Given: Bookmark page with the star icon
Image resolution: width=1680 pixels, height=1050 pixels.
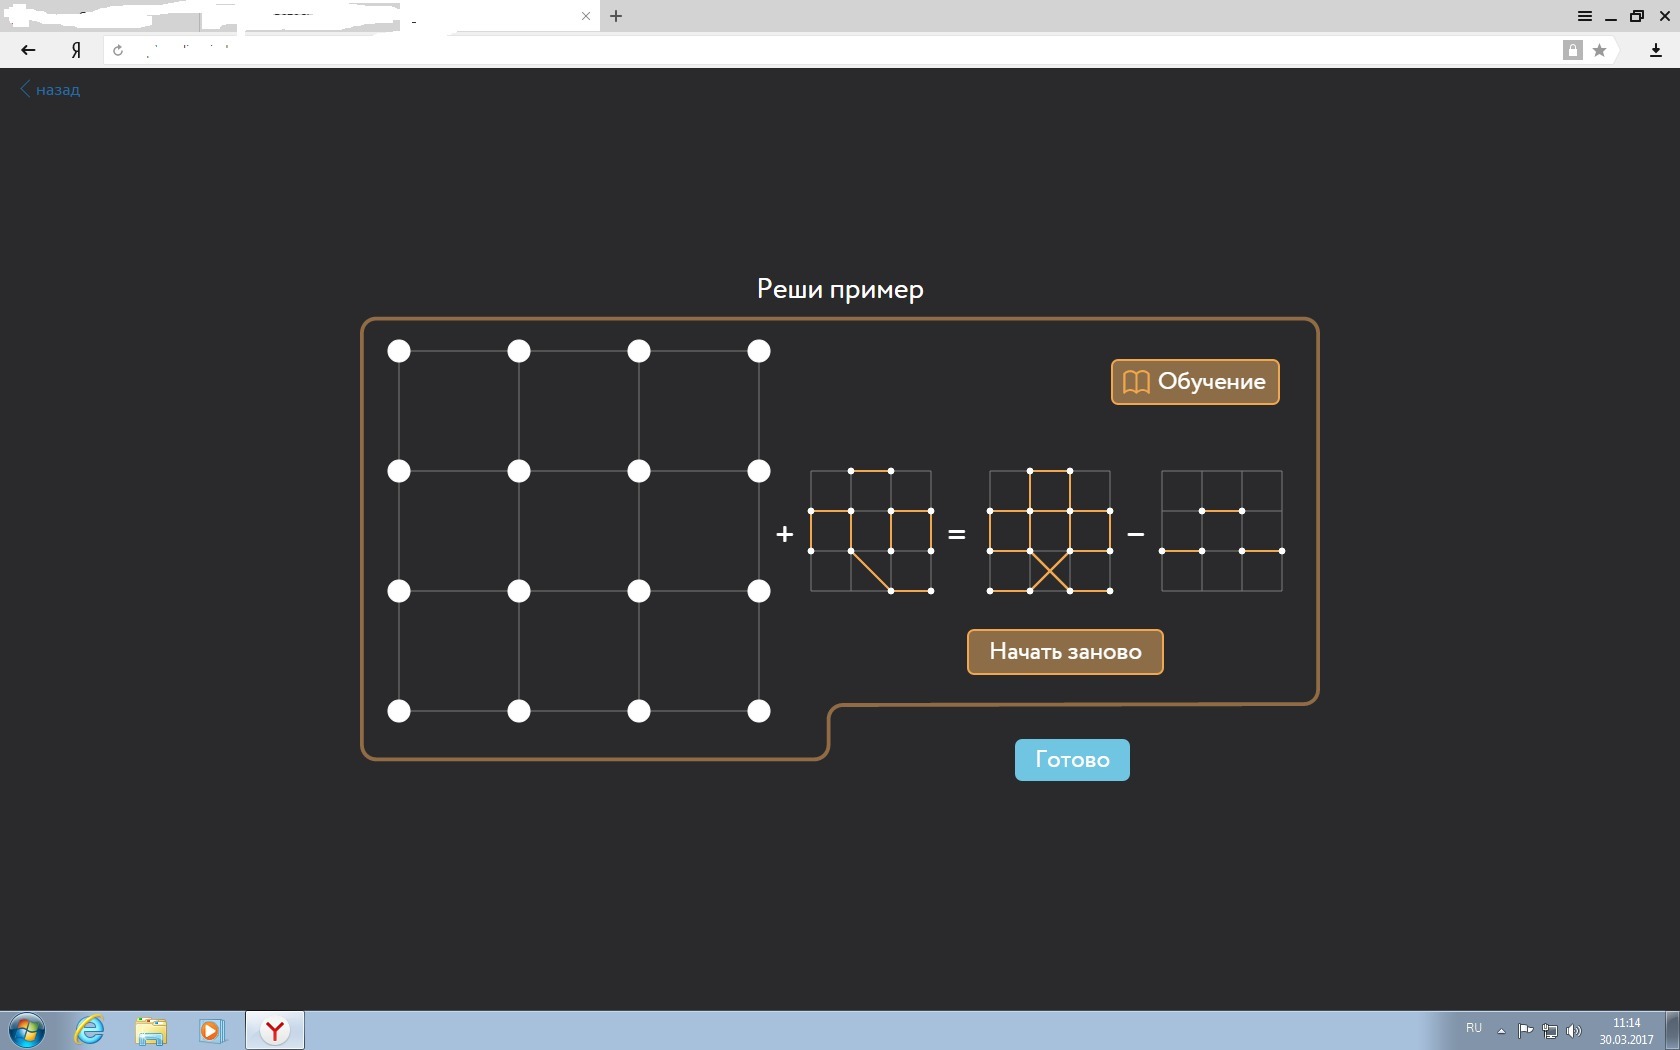Looking at the screenshot, I should pos(1600,50).
